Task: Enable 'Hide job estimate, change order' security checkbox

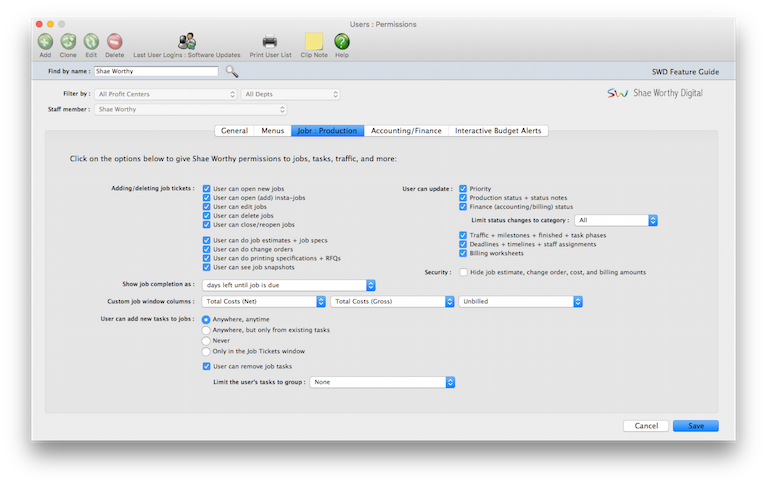Action: [x=463, y=272]
